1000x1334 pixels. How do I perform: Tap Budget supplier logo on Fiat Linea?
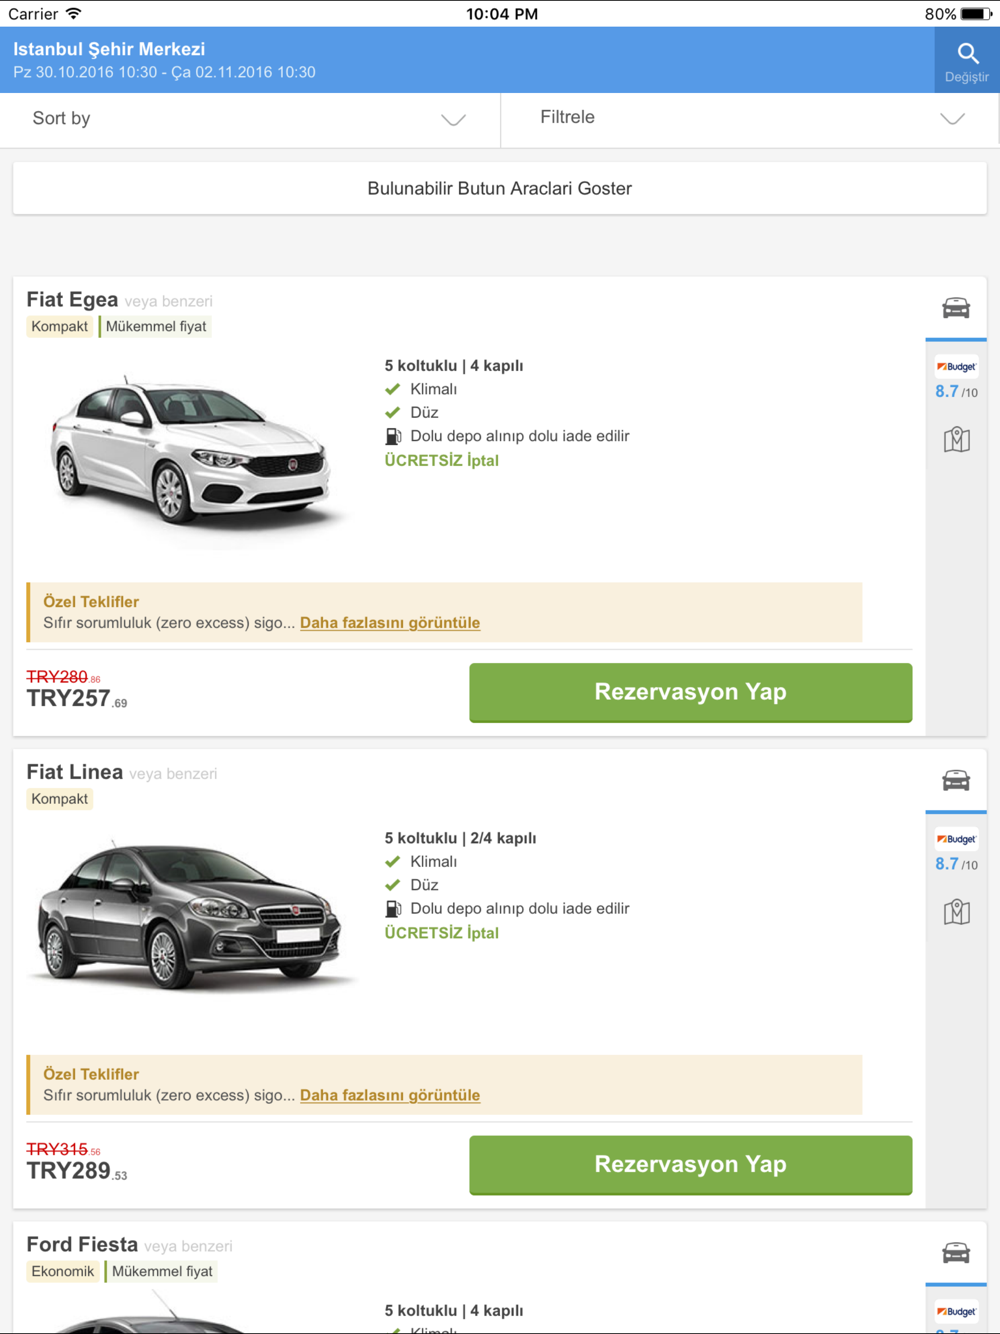point(956,839)
